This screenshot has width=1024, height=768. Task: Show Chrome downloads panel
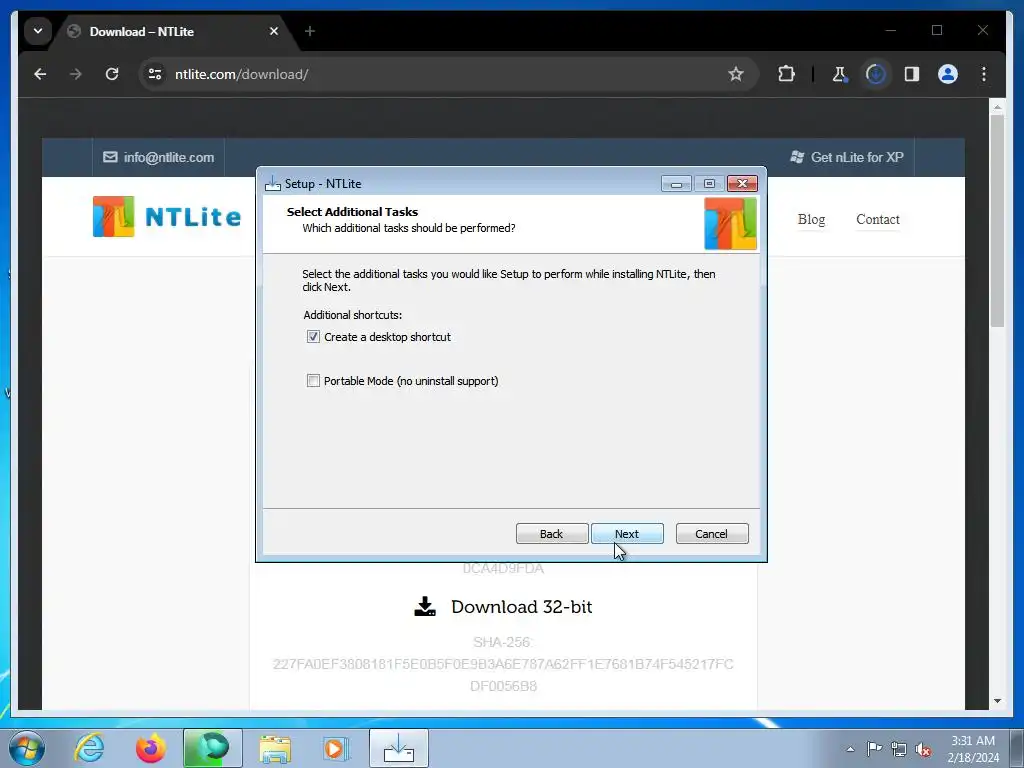point(876,74)
